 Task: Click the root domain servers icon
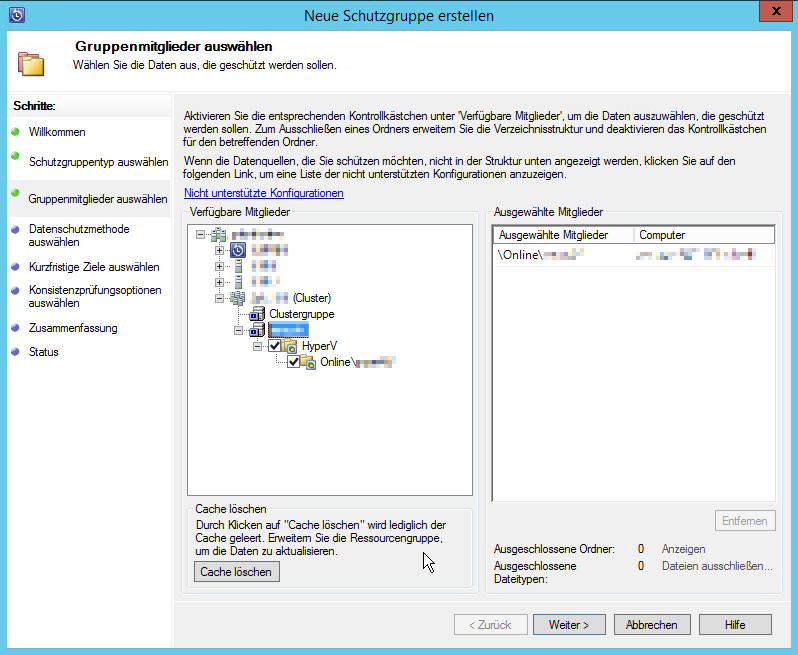(220, 235)
